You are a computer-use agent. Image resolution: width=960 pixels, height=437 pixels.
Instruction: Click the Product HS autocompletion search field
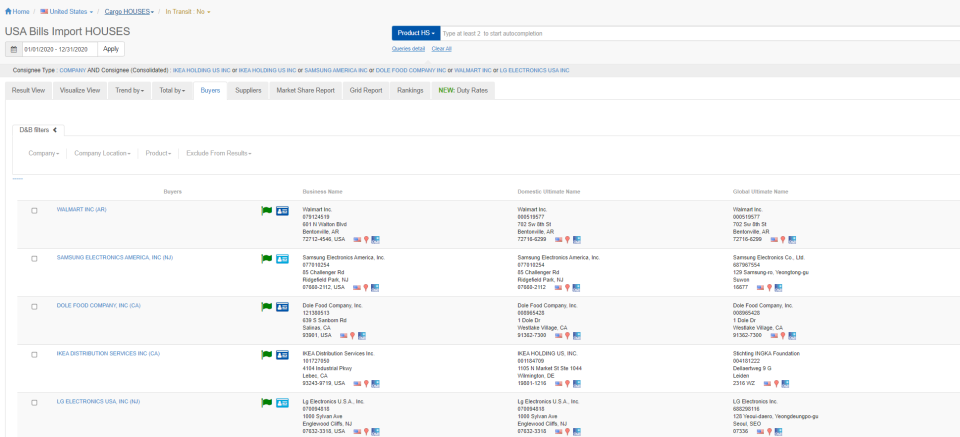pos(700,33)
